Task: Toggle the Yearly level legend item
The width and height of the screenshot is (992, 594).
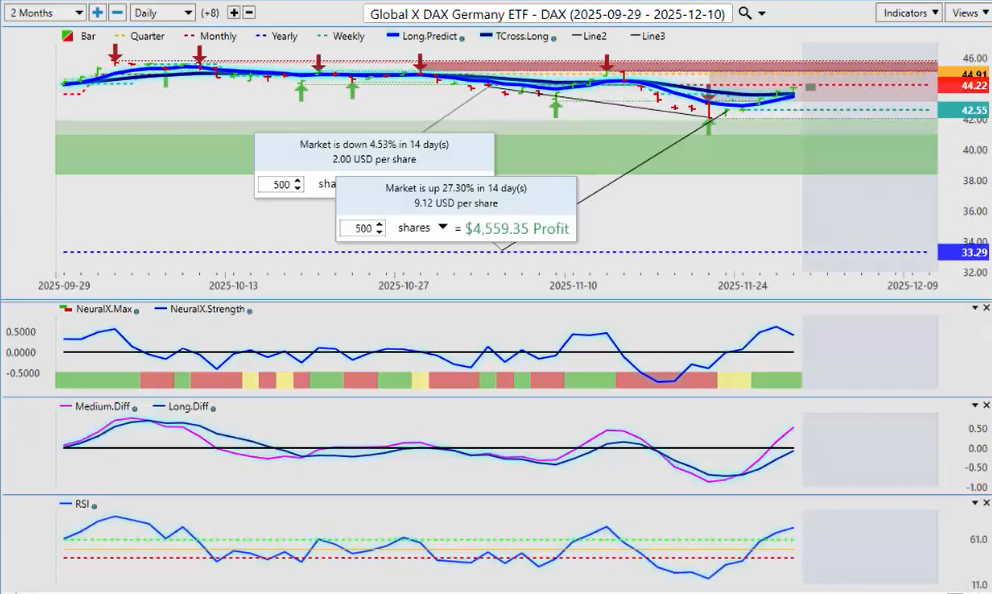Action: 277,36
